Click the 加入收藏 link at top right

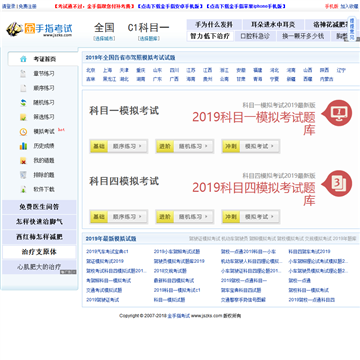[349, 6]
